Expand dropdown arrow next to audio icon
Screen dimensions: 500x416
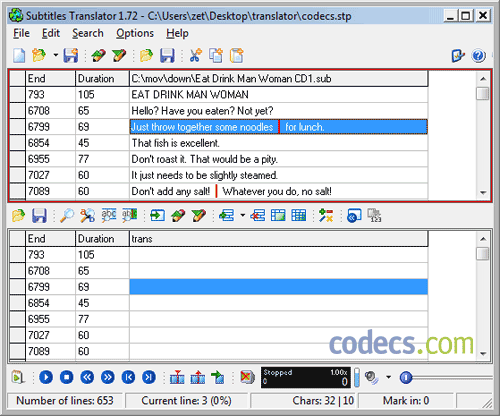pos(388,377)
